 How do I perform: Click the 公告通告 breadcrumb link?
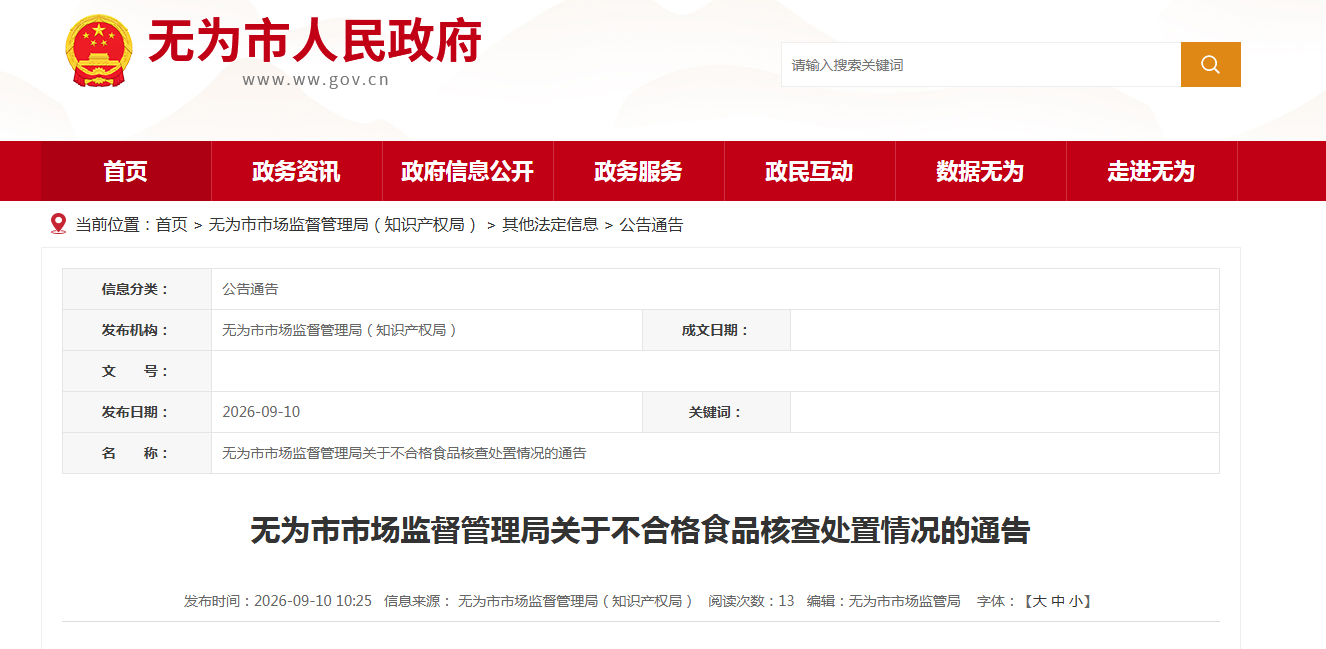(x=651, y=225)
